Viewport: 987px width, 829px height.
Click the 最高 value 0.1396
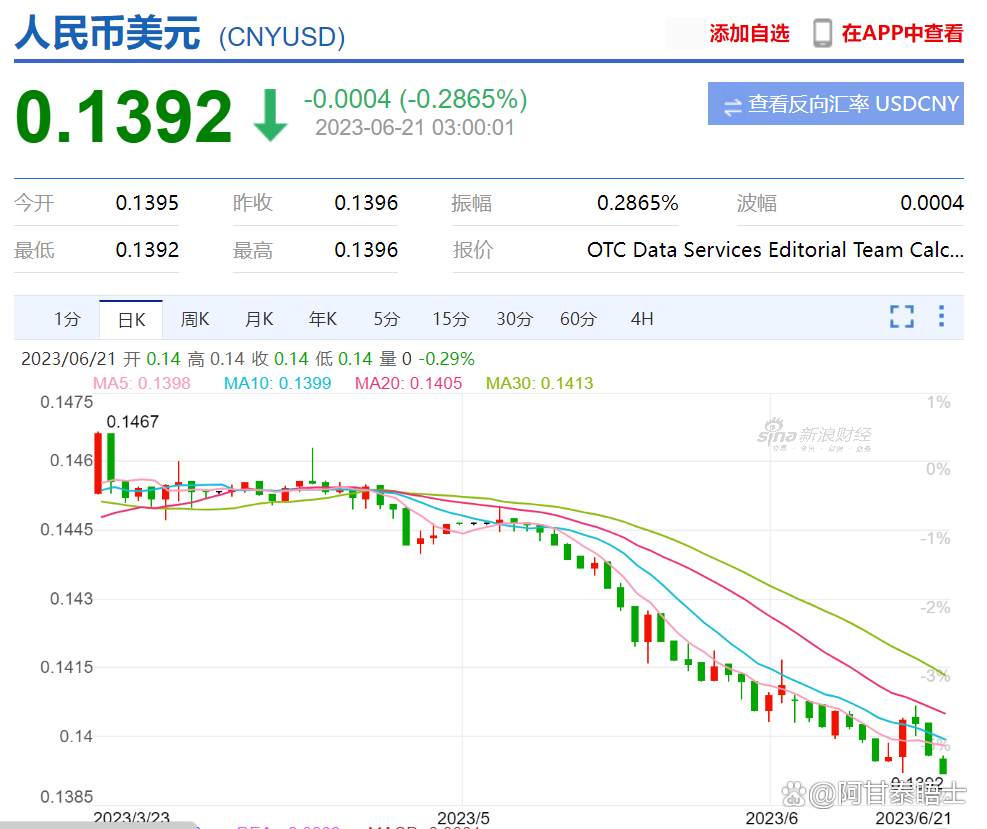pos(366,250)
